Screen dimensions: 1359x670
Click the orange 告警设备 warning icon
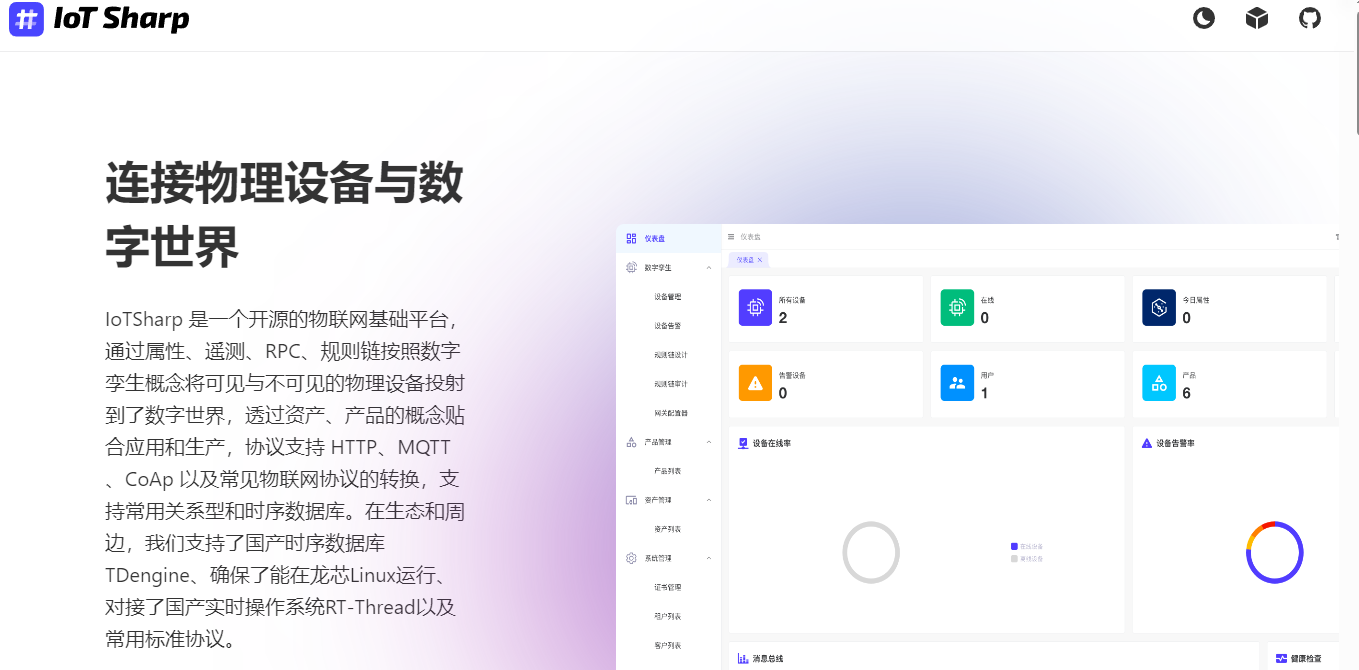(x=755, y=383)
